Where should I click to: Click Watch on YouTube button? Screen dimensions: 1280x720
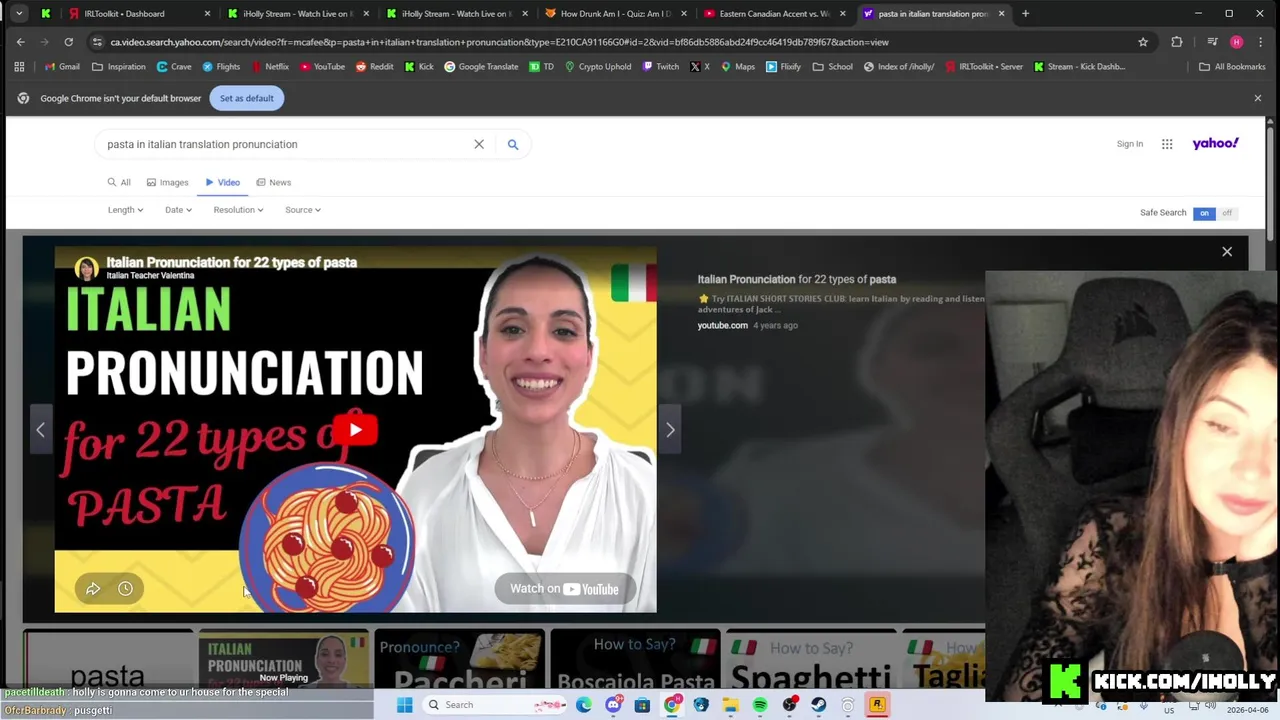(x=565, y=588)
